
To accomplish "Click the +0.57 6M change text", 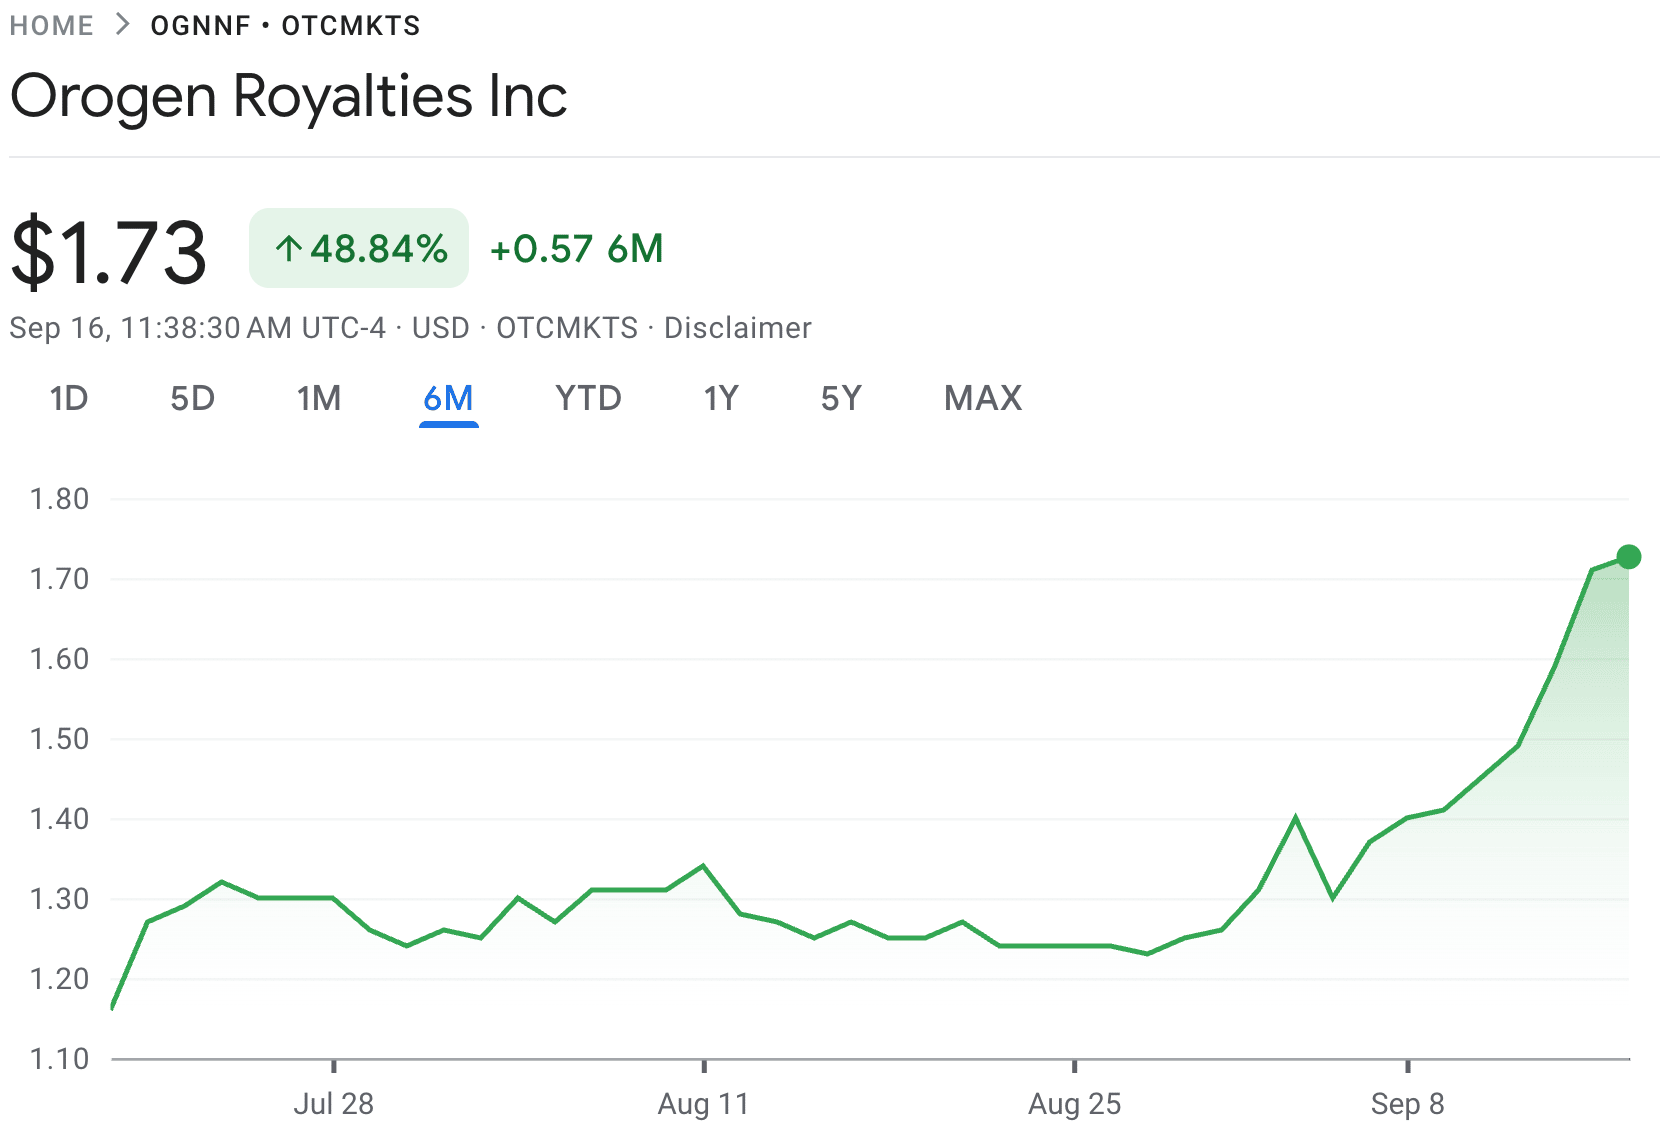I will [x=577, y=249].
